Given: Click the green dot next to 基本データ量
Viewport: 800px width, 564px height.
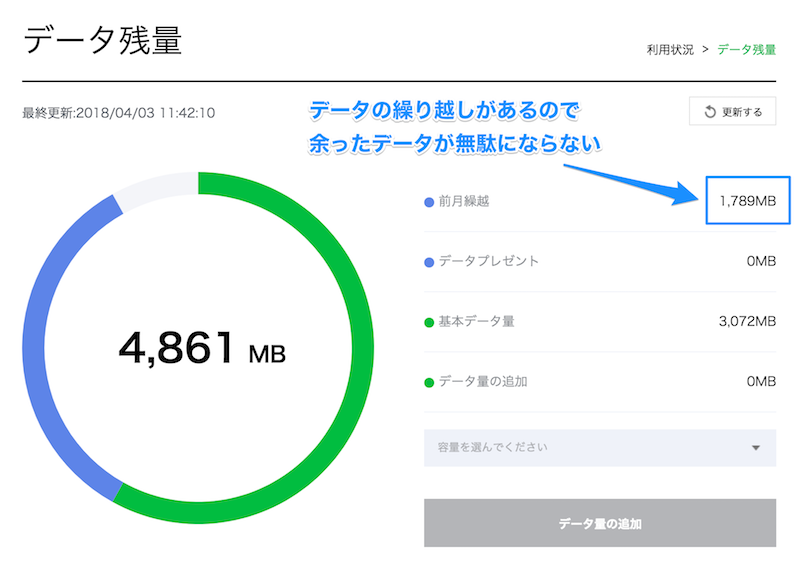Looking at the screenshot, I should click(x=429, y=323).
